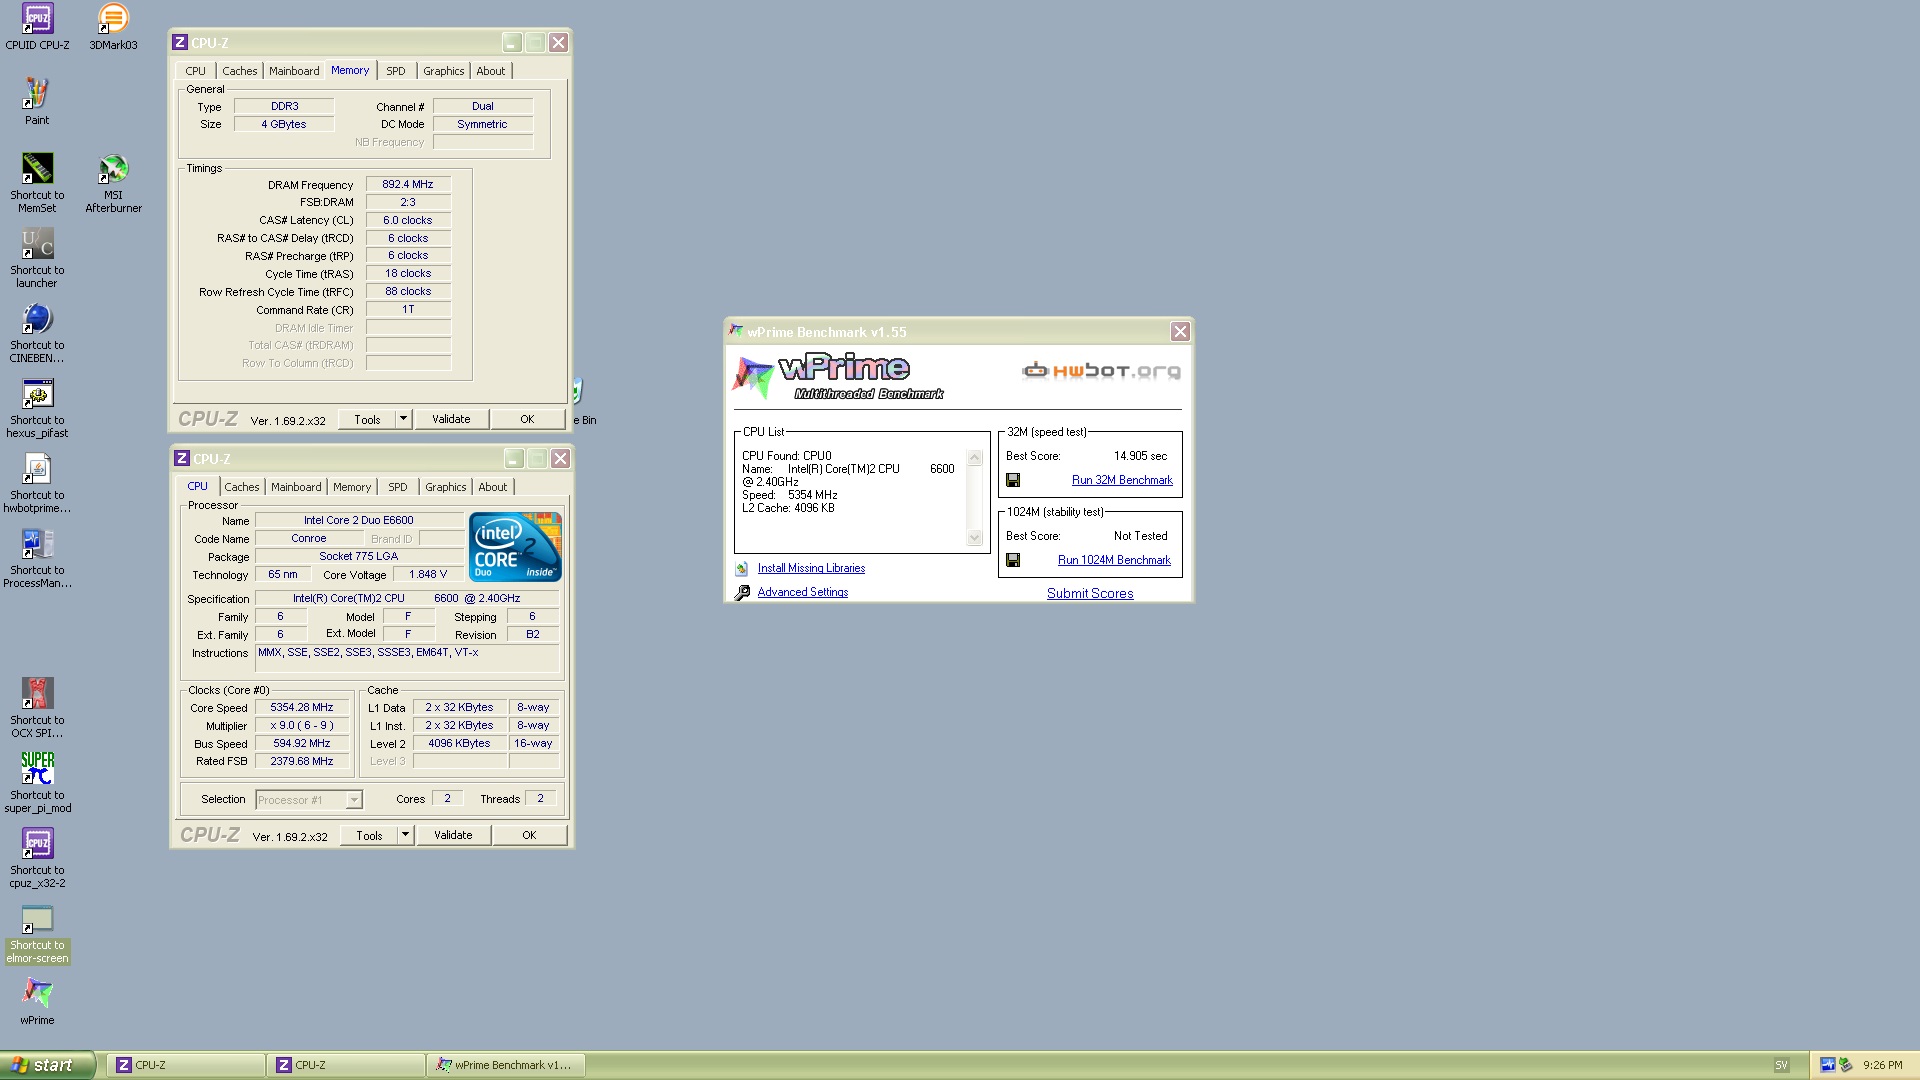Click the Intel Core 2 Duo logo
This screenshot has width=1920, height=1080.
[515, 546]
